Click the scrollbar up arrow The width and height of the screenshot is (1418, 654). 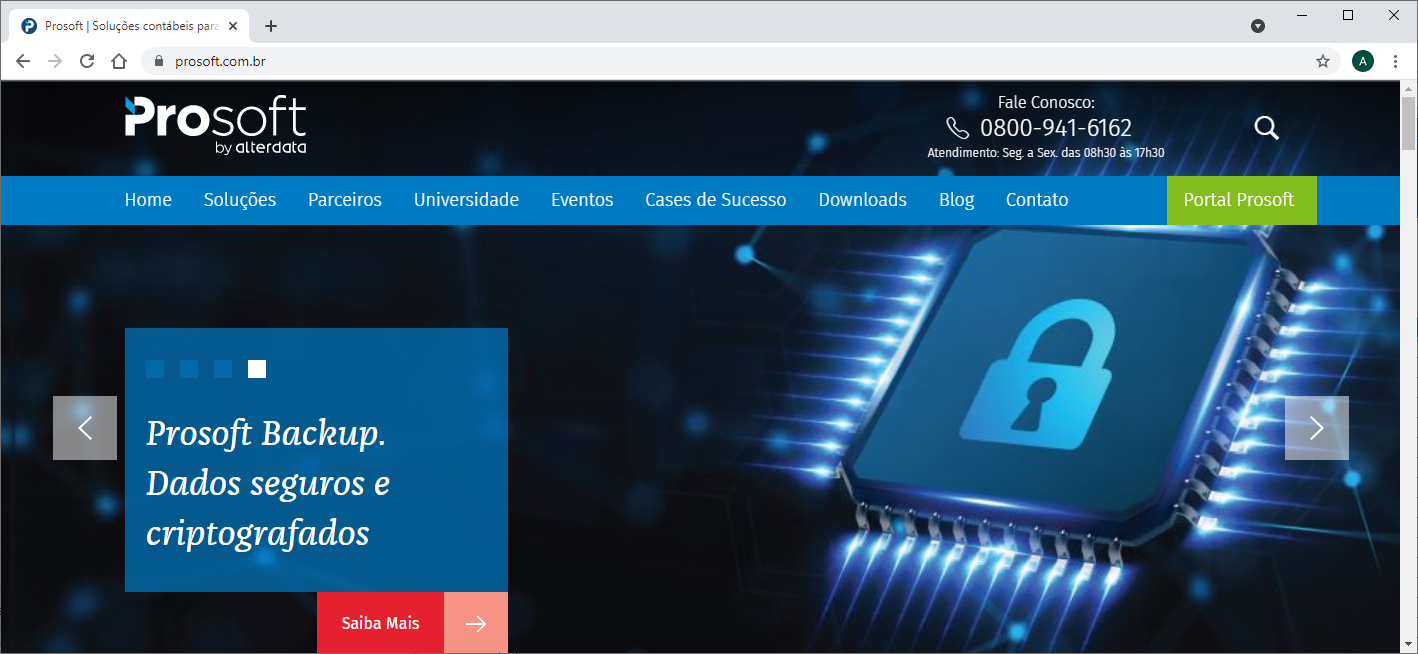1408,89
